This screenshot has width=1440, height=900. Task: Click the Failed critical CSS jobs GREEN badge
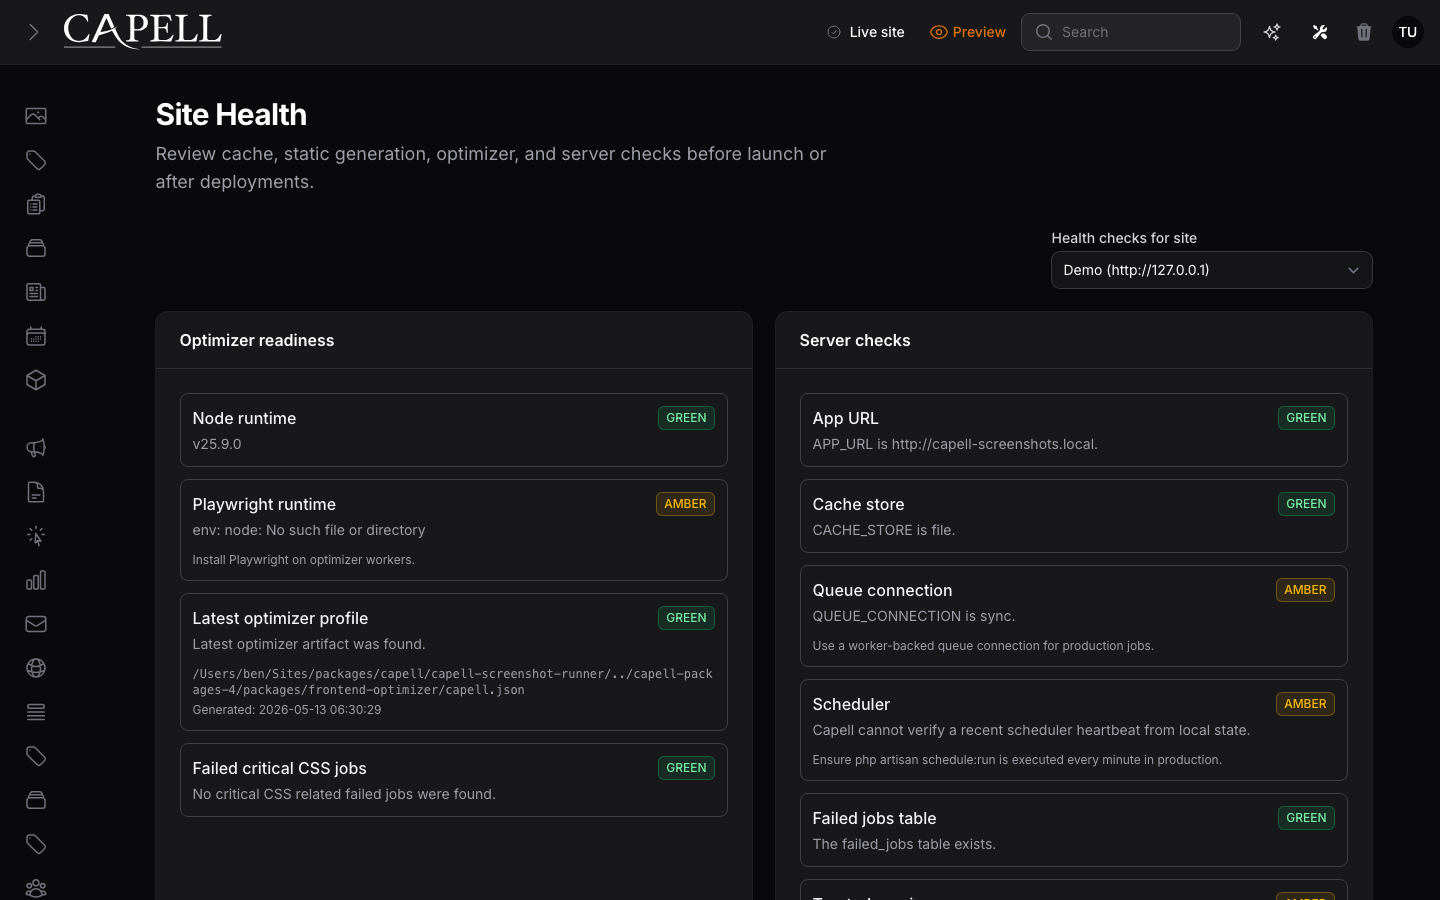pos(686,768)
